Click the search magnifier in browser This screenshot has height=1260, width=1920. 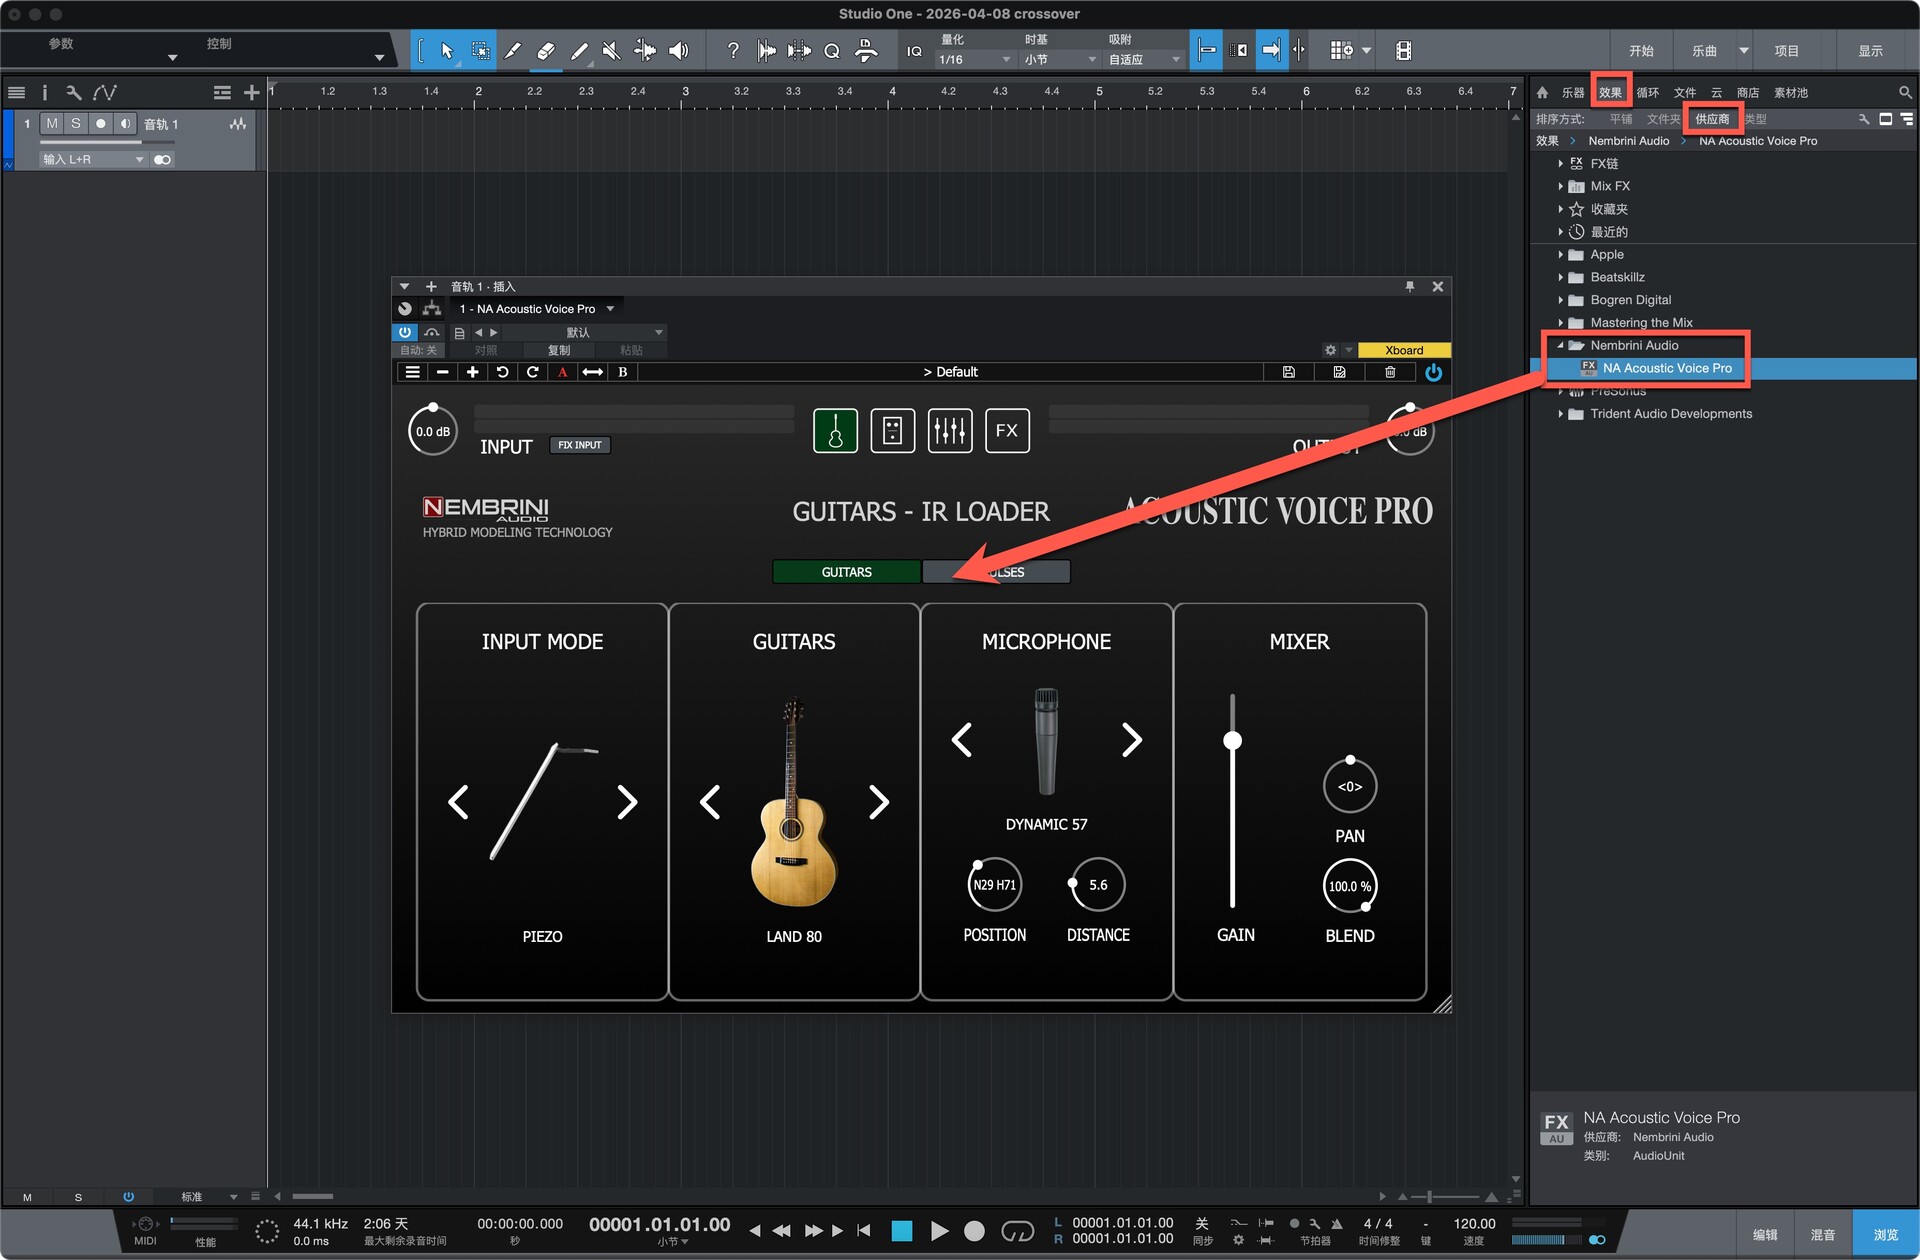click(x=1904, y=92)
